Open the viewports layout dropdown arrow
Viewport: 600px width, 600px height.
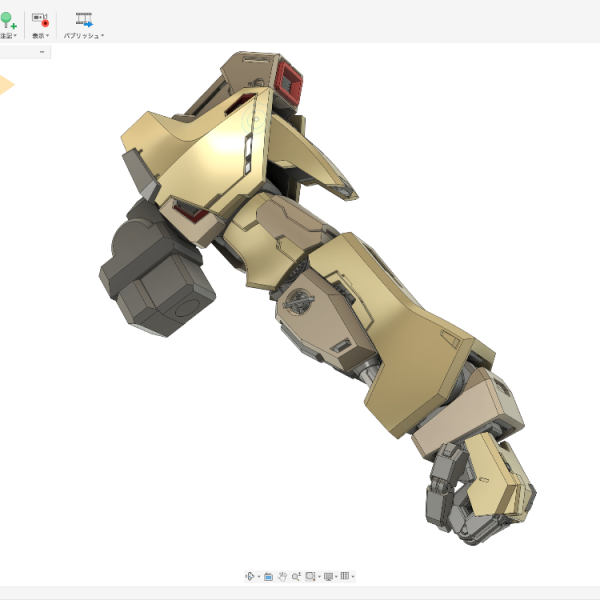[x=353, y=577]
